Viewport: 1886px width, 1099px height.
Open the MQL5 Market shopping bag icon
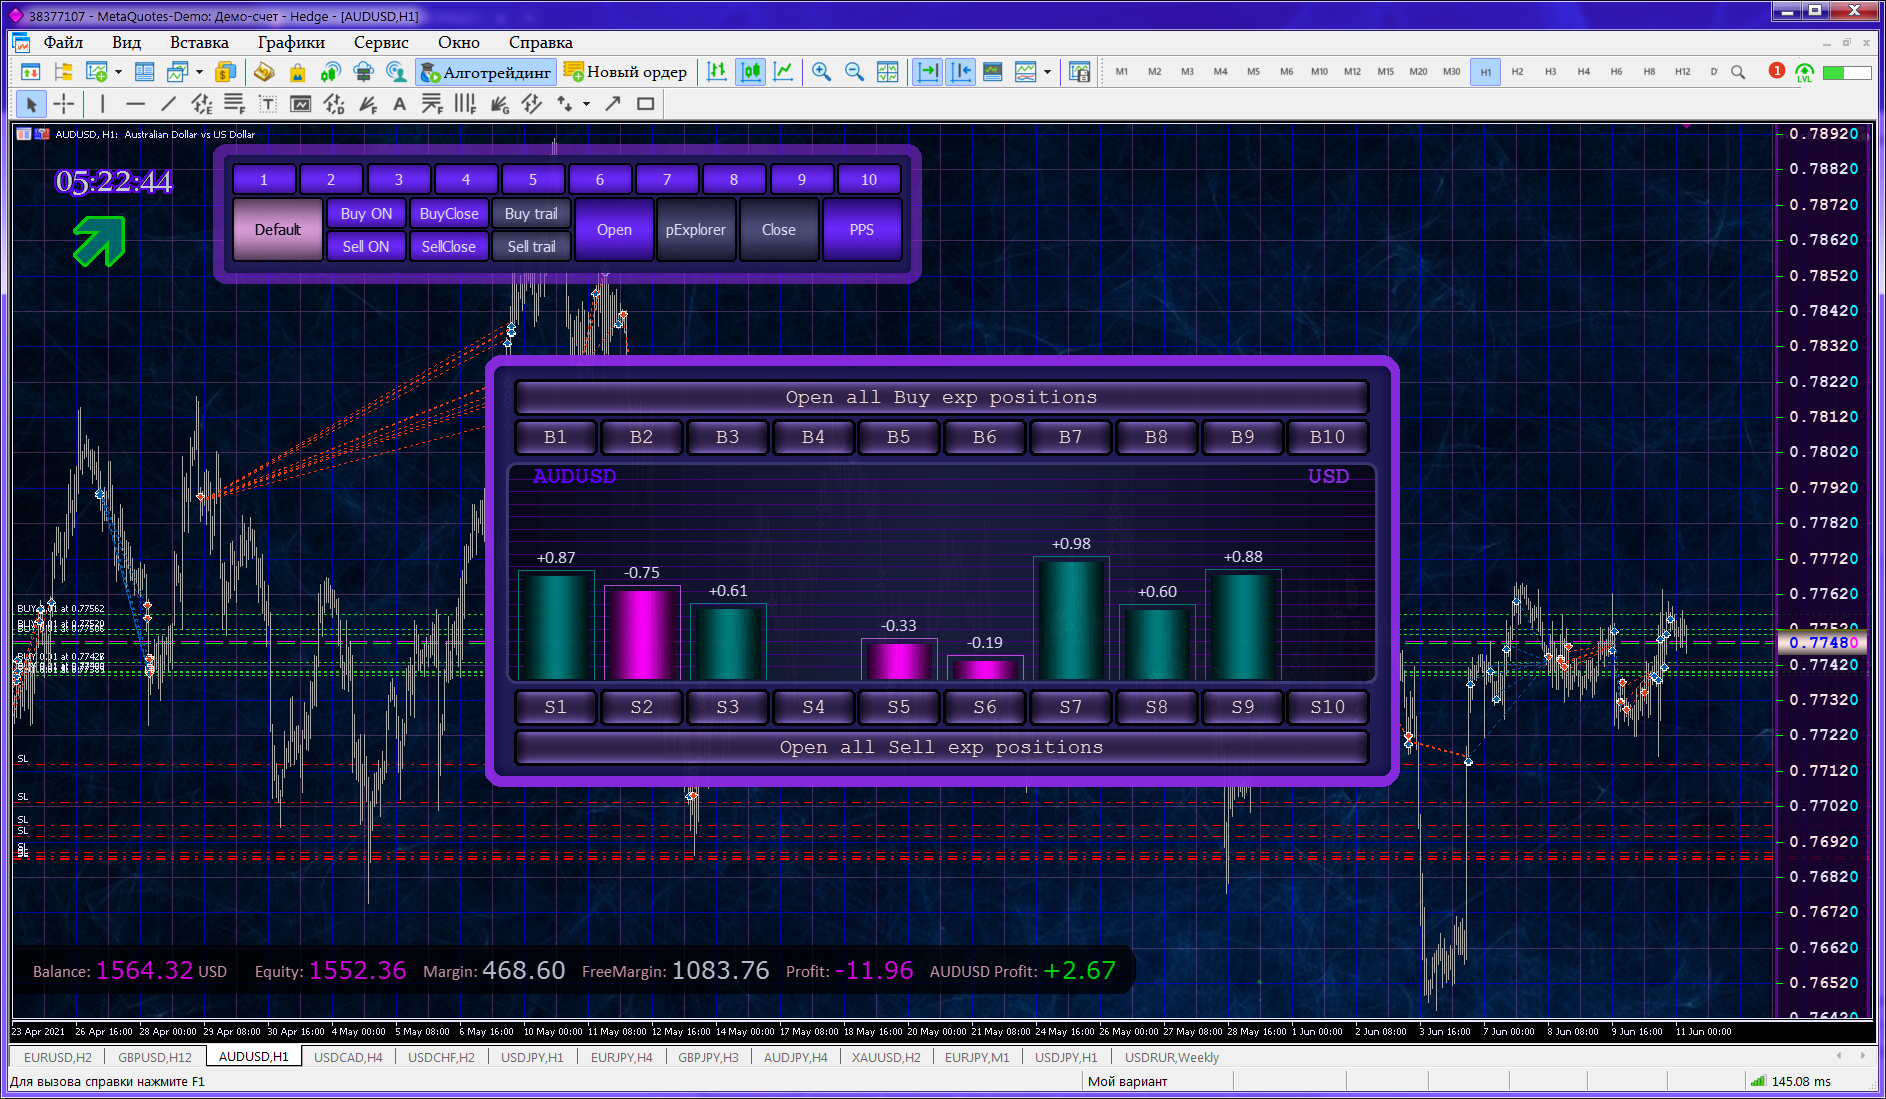pos(297,72)
